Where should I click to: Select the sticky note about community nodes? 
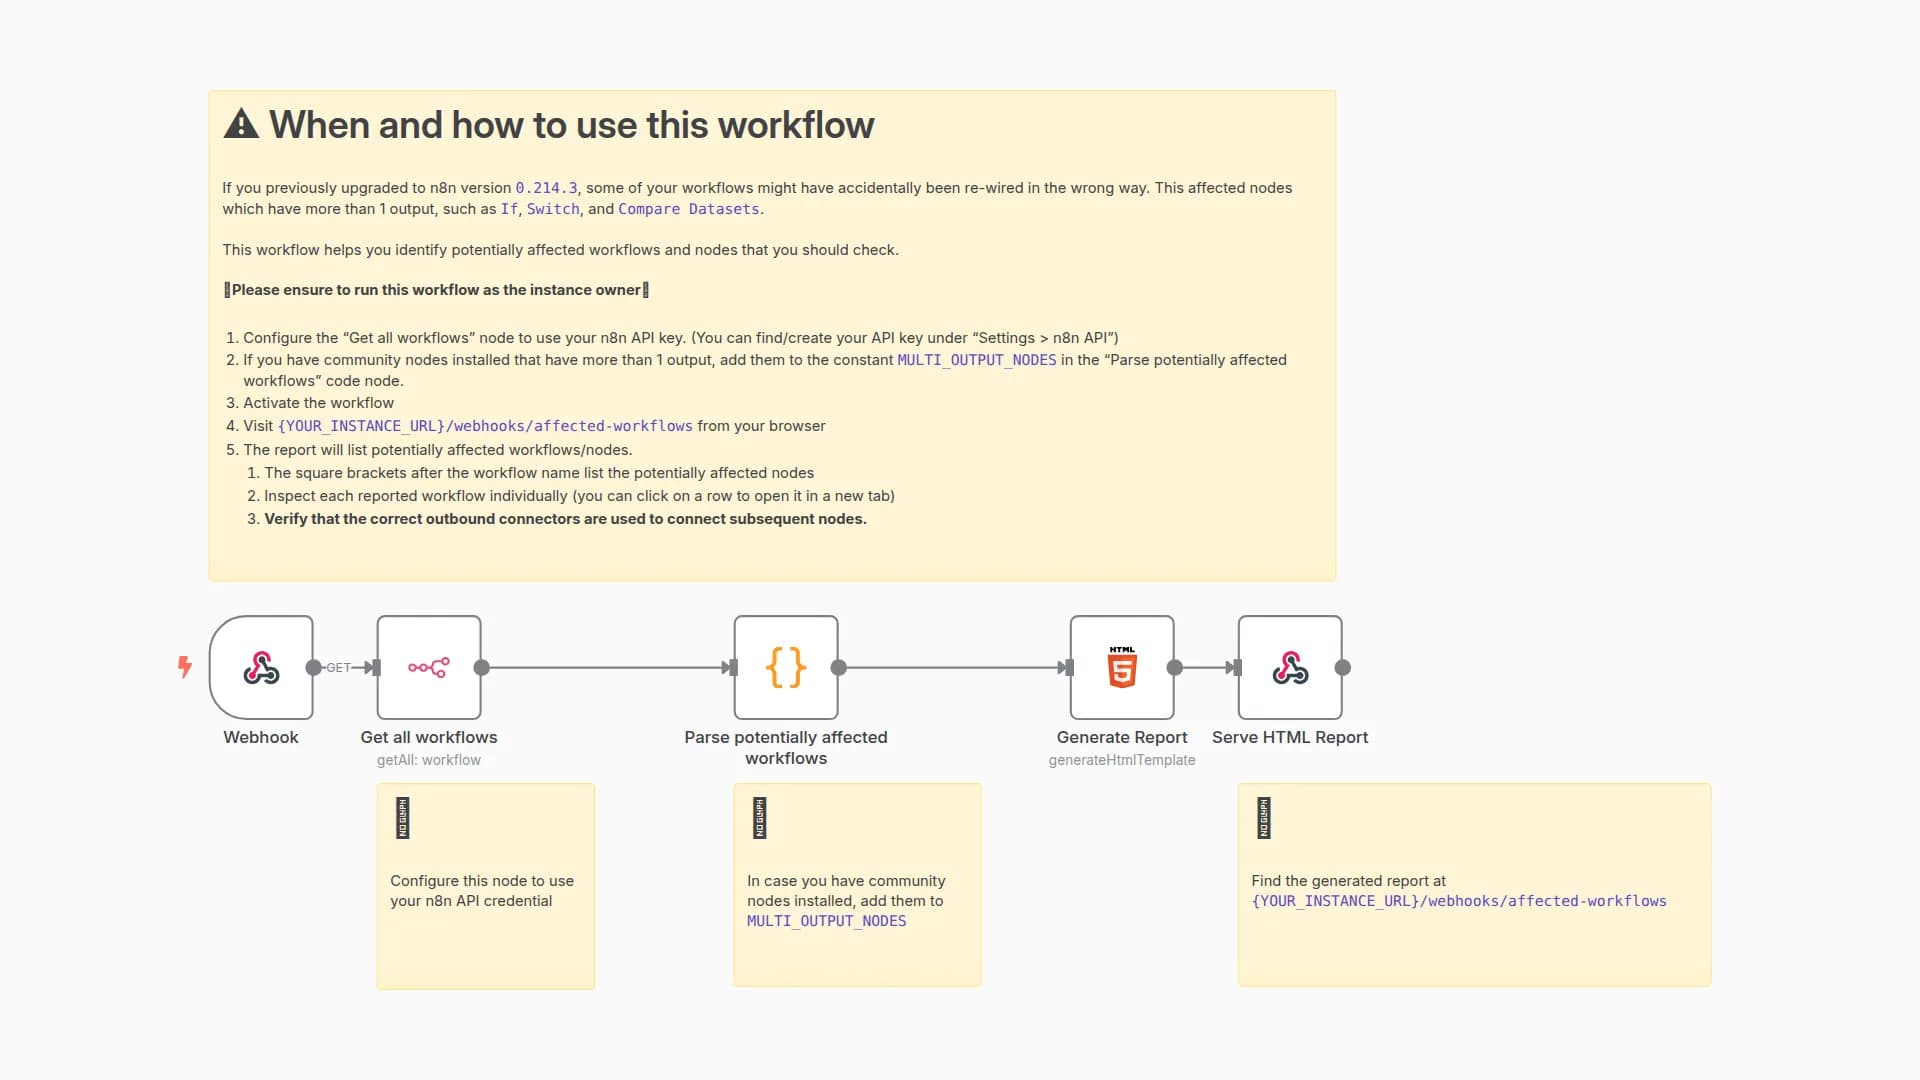click(857, 885)
